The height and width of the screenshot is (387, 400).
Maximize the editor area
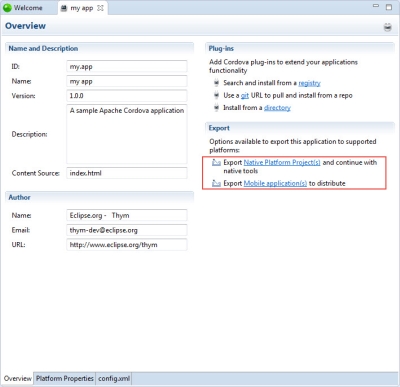coord(389,7)
